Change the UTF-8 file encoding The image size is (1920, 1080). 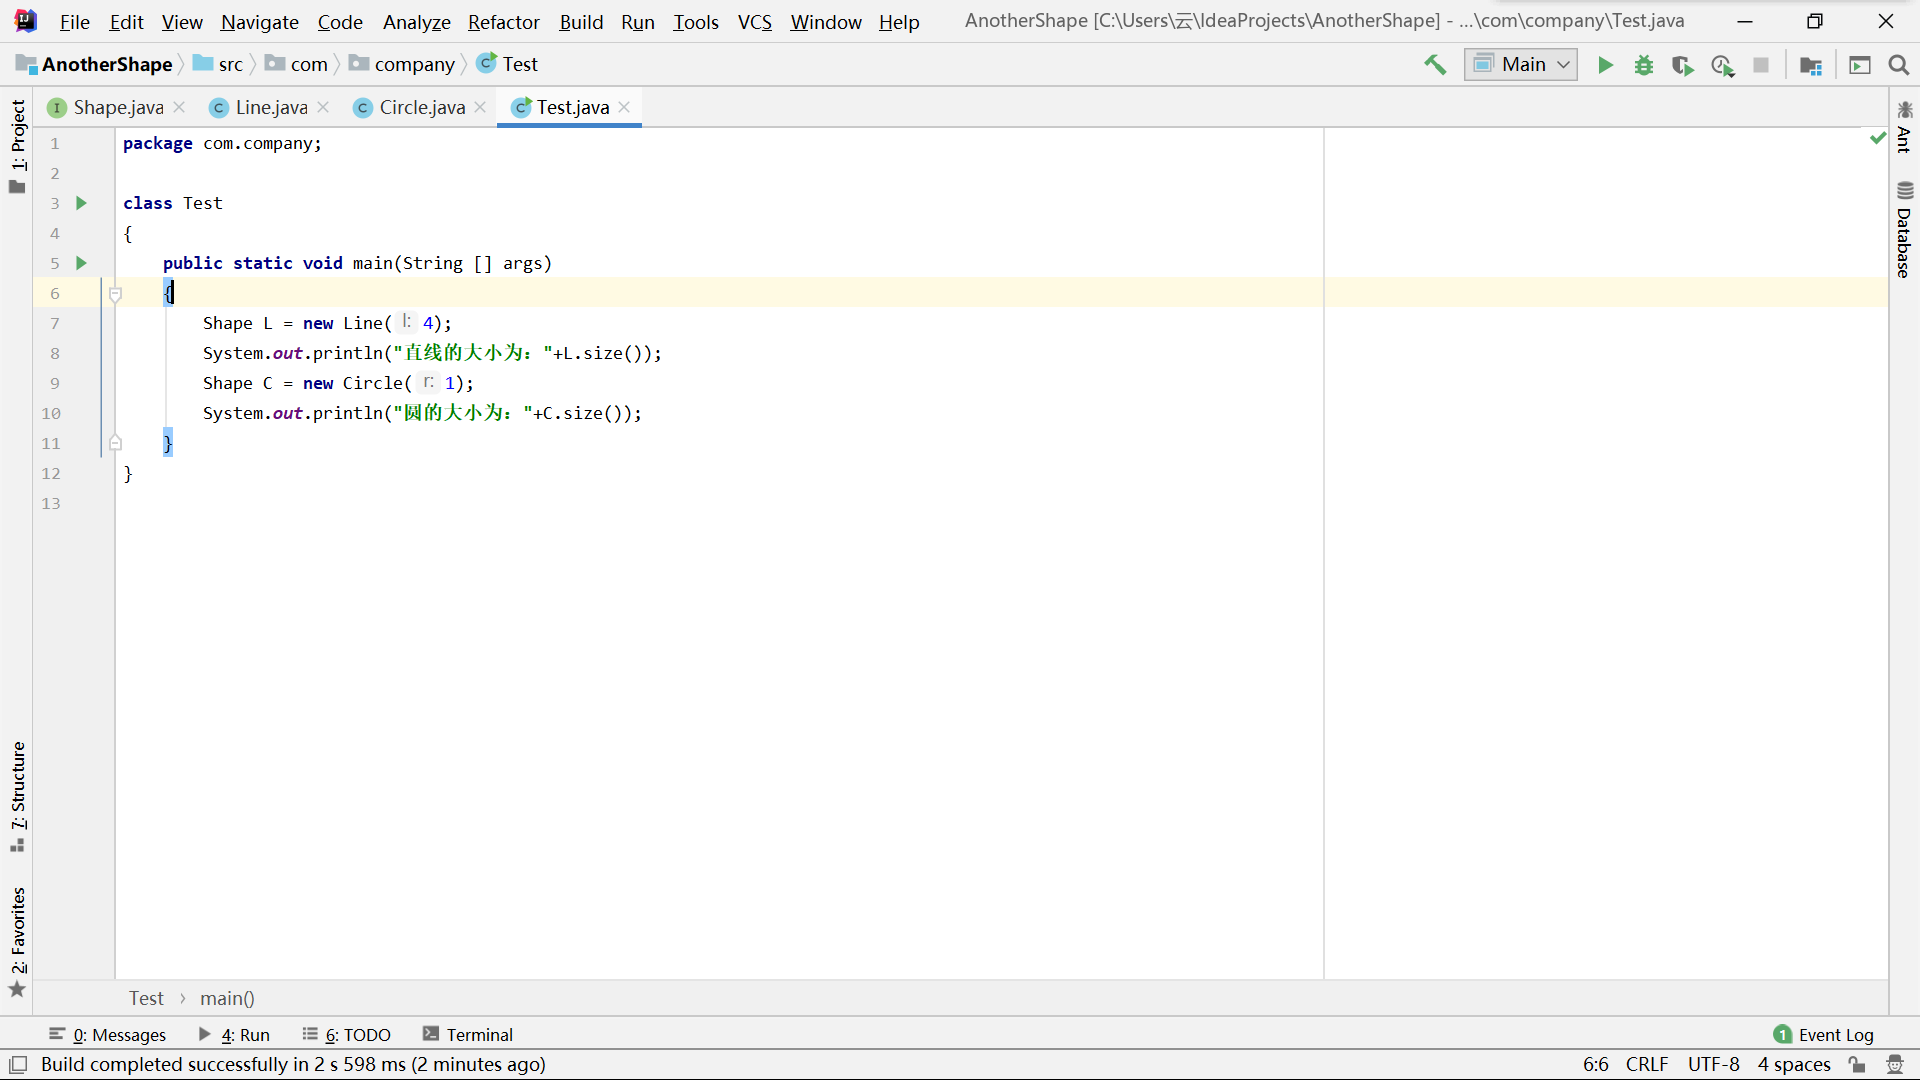click(x=1713, y=1065)
